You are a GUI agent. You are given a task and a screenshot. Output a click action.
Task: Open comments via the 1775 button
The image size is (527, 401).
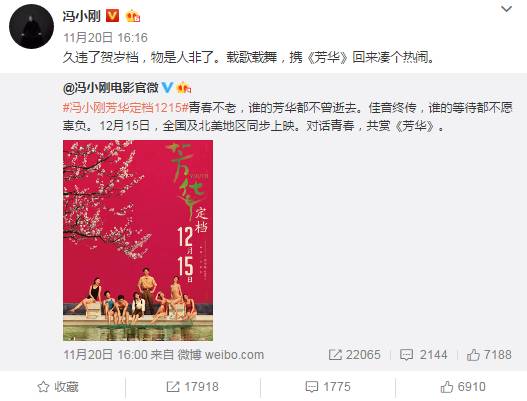(328, 387)
